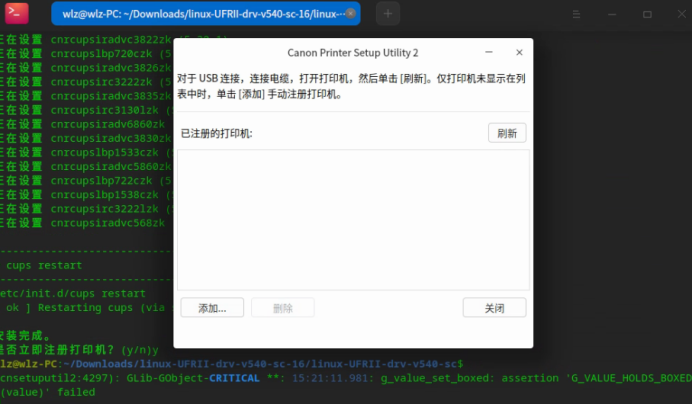The height and width of the screenshot is (405, 692).
Task: Maximize the terminal window
Action: pyautogui.click(x=647, y=14)
